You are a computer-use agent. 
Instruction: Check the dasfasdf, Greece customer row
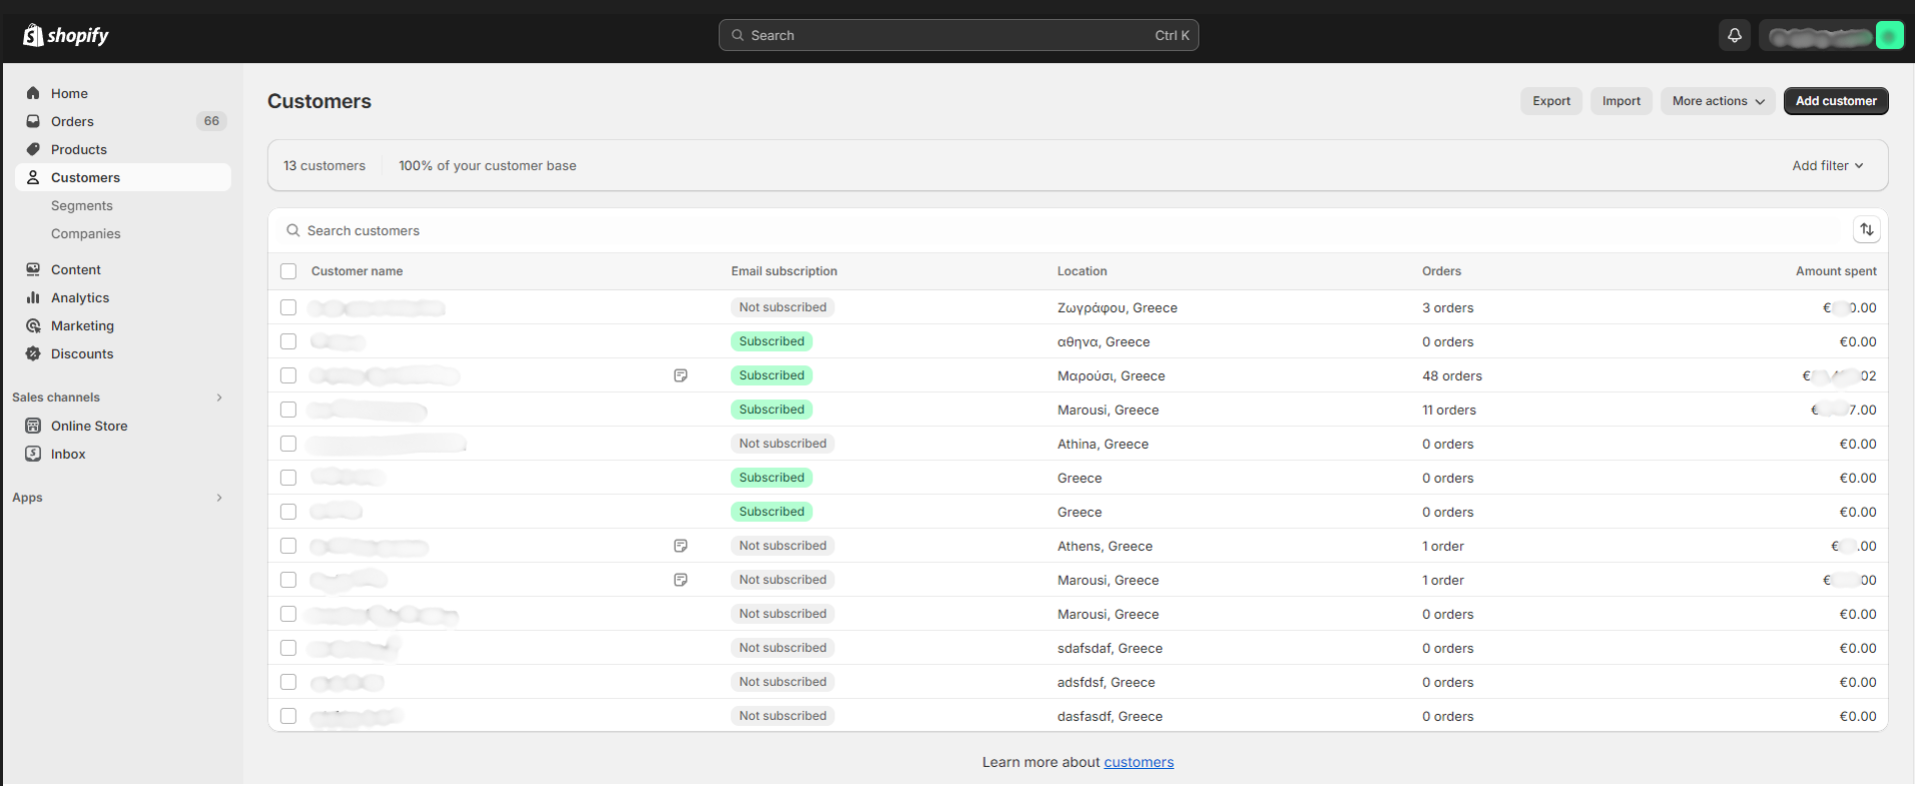click(x=288, y=715)
